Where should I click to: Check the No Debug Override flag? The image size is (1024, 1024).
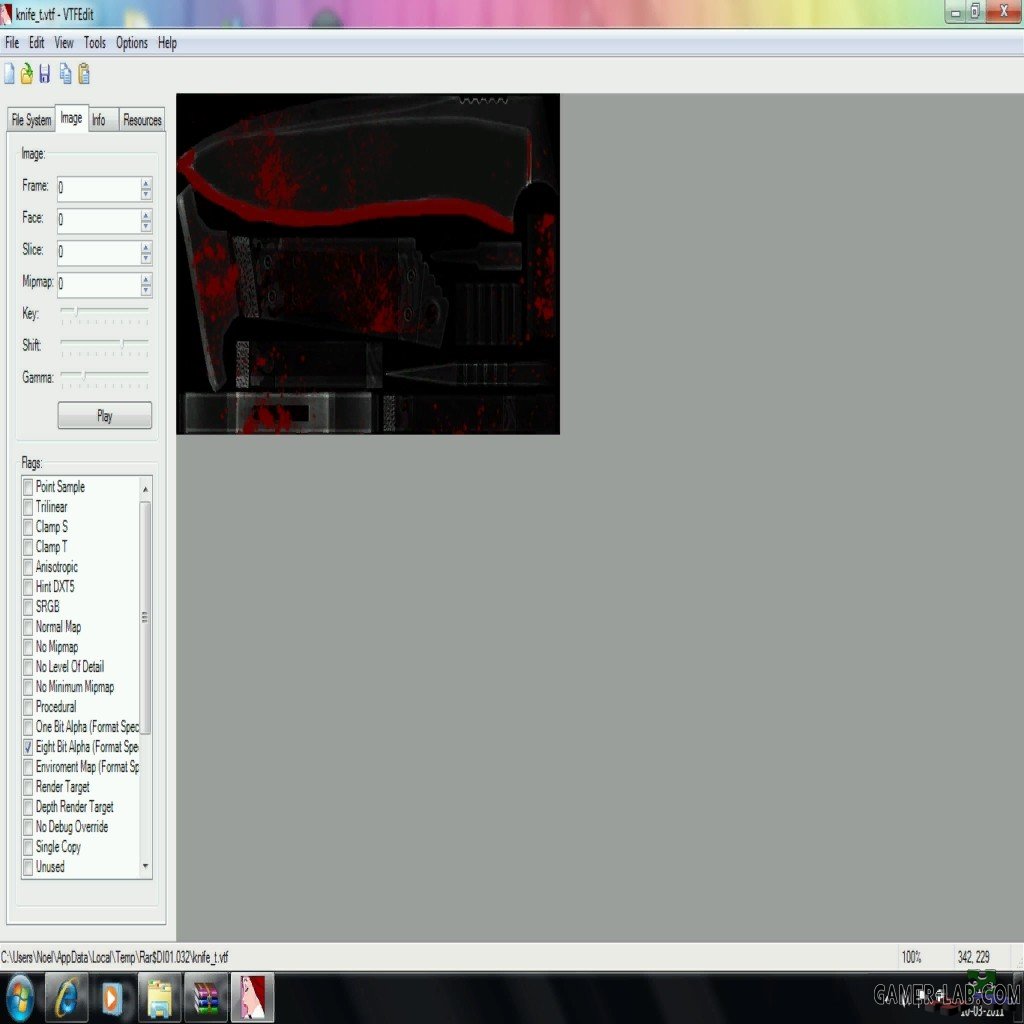28,827
